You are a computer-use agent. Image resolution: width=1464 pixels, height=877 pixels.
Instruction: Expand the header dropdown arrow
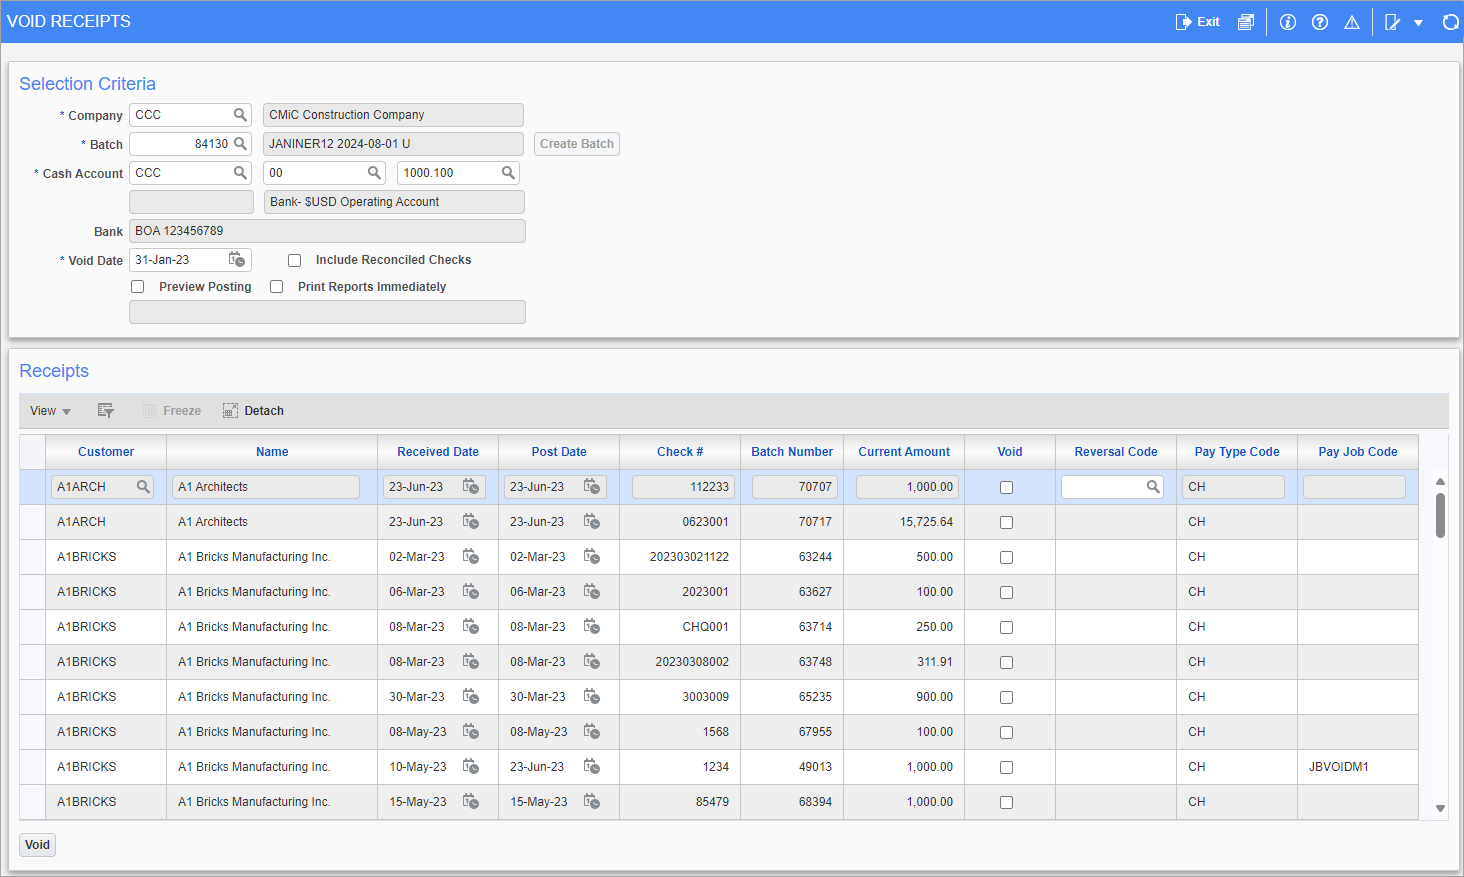(x=1418, y=23)
